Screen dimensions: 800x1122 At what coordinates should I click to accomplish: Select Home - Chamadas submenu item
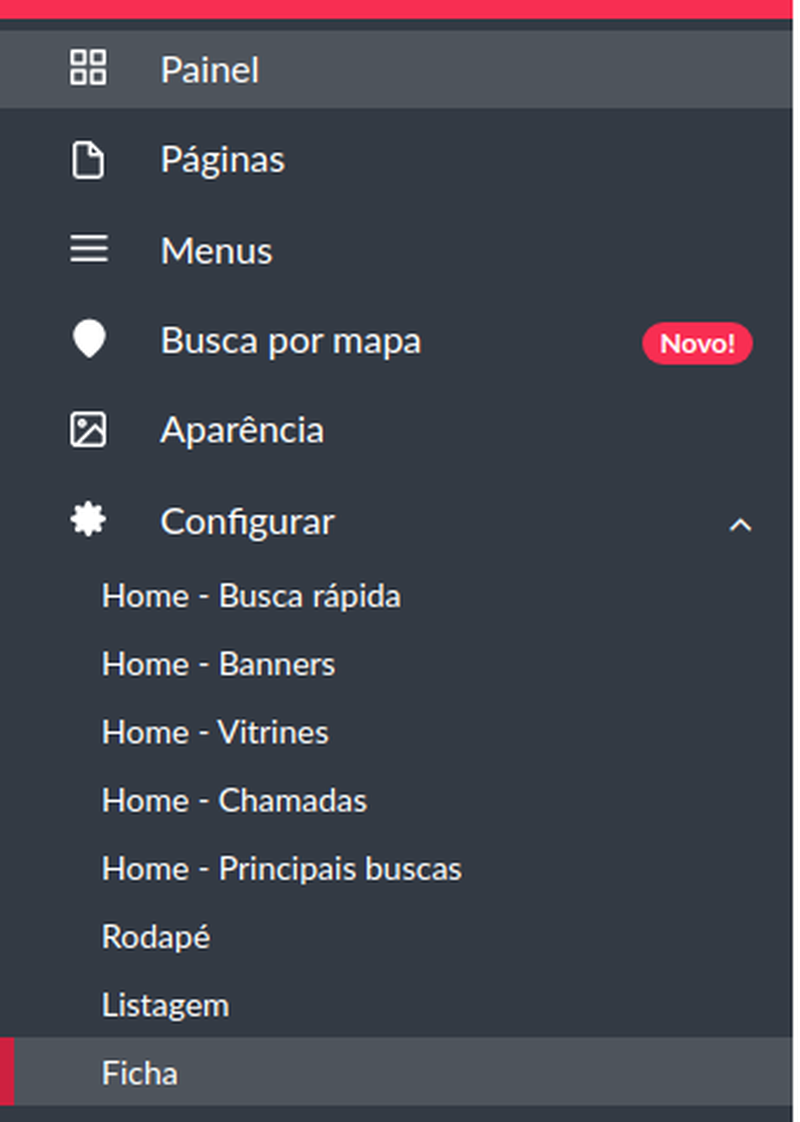(234, 801)
